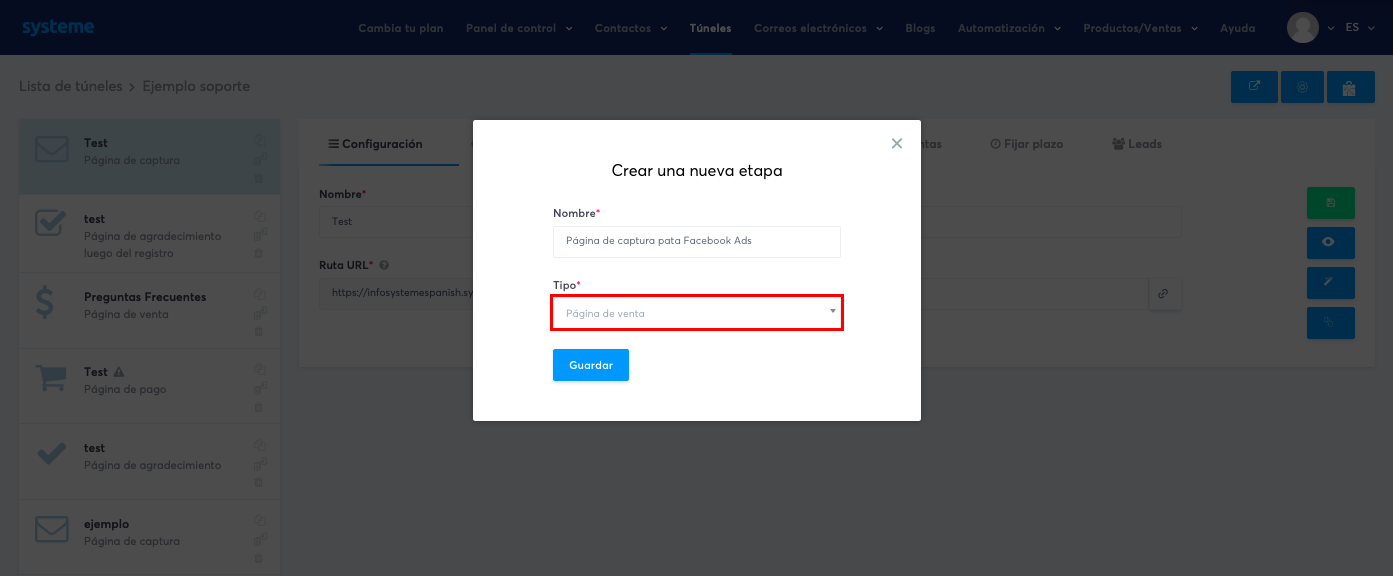
Task: Open the A/B split test icon
Action: (x=1331, y=323)
